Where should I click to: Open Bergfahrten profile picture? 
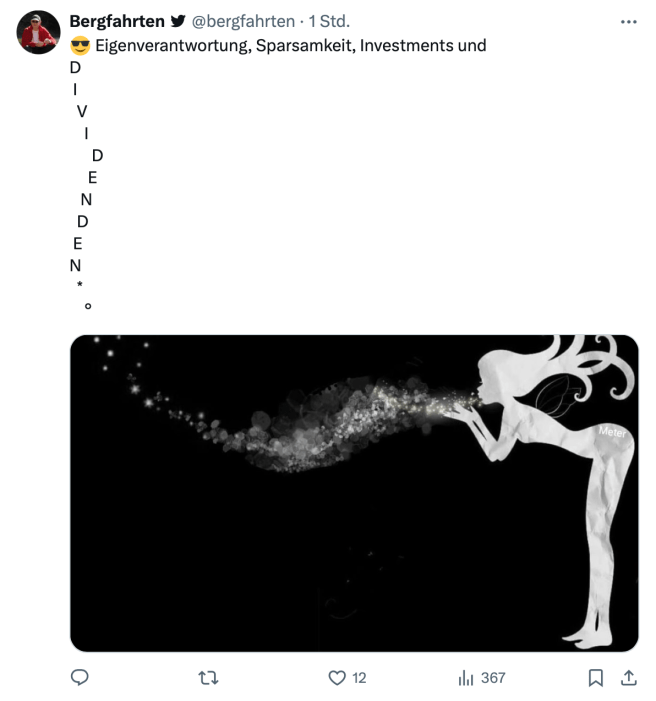(38, 32)
